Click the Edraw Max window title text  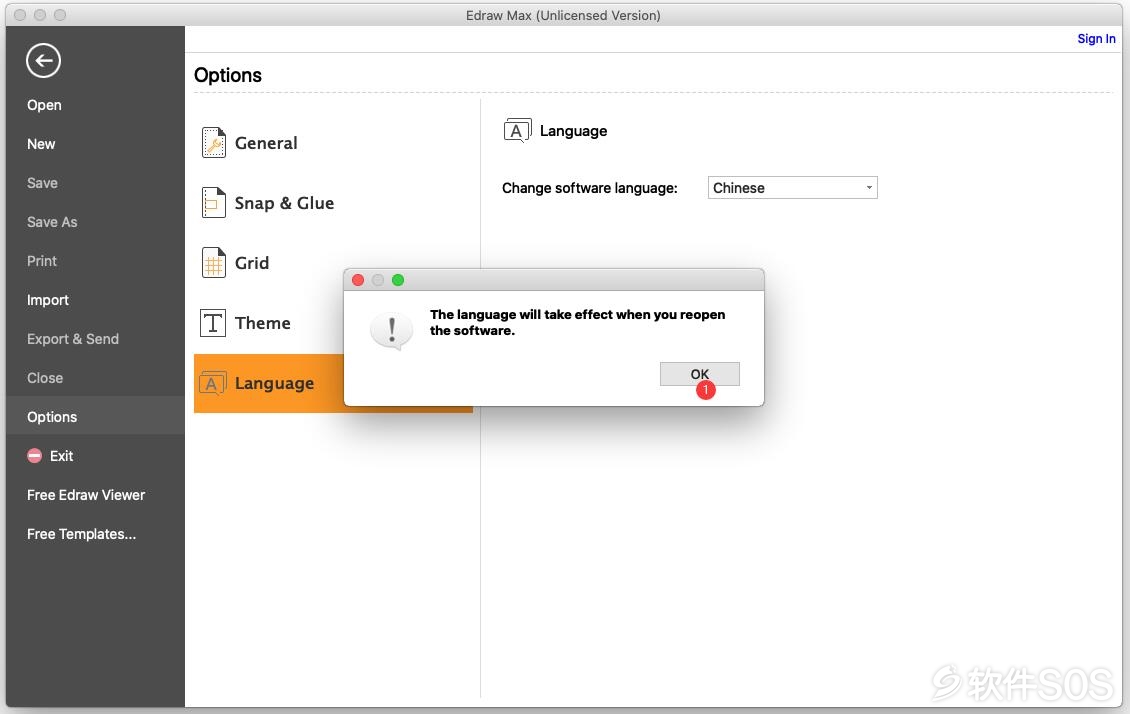563,15
